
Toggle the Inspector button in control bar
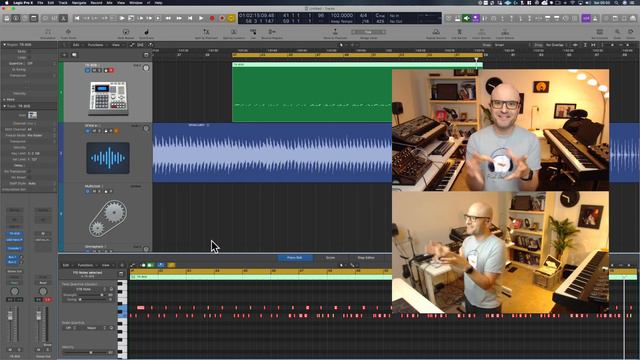coord(16,18)
